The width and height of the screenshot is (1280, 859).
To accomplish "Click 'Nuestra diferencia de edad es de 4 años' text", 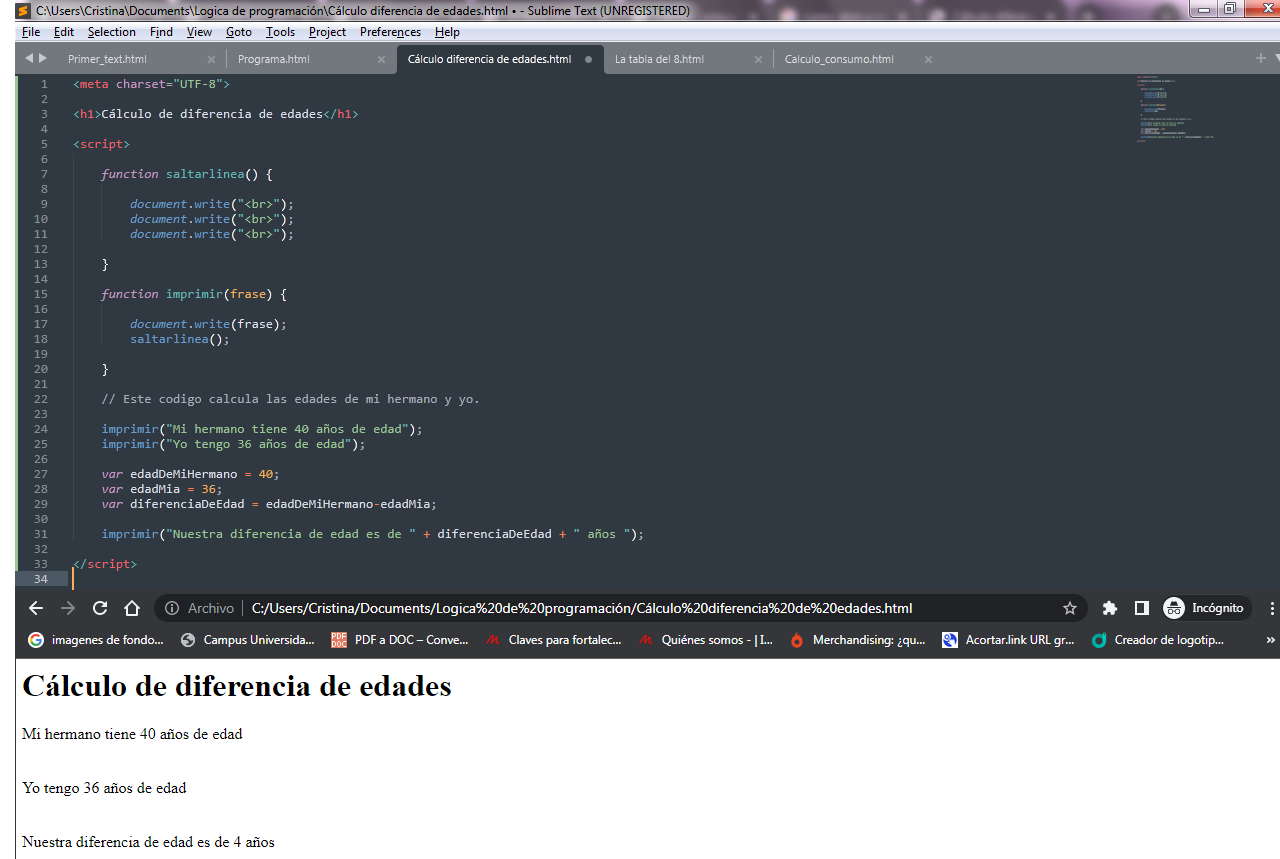I will pyautogui.click(x=148, y=842).
